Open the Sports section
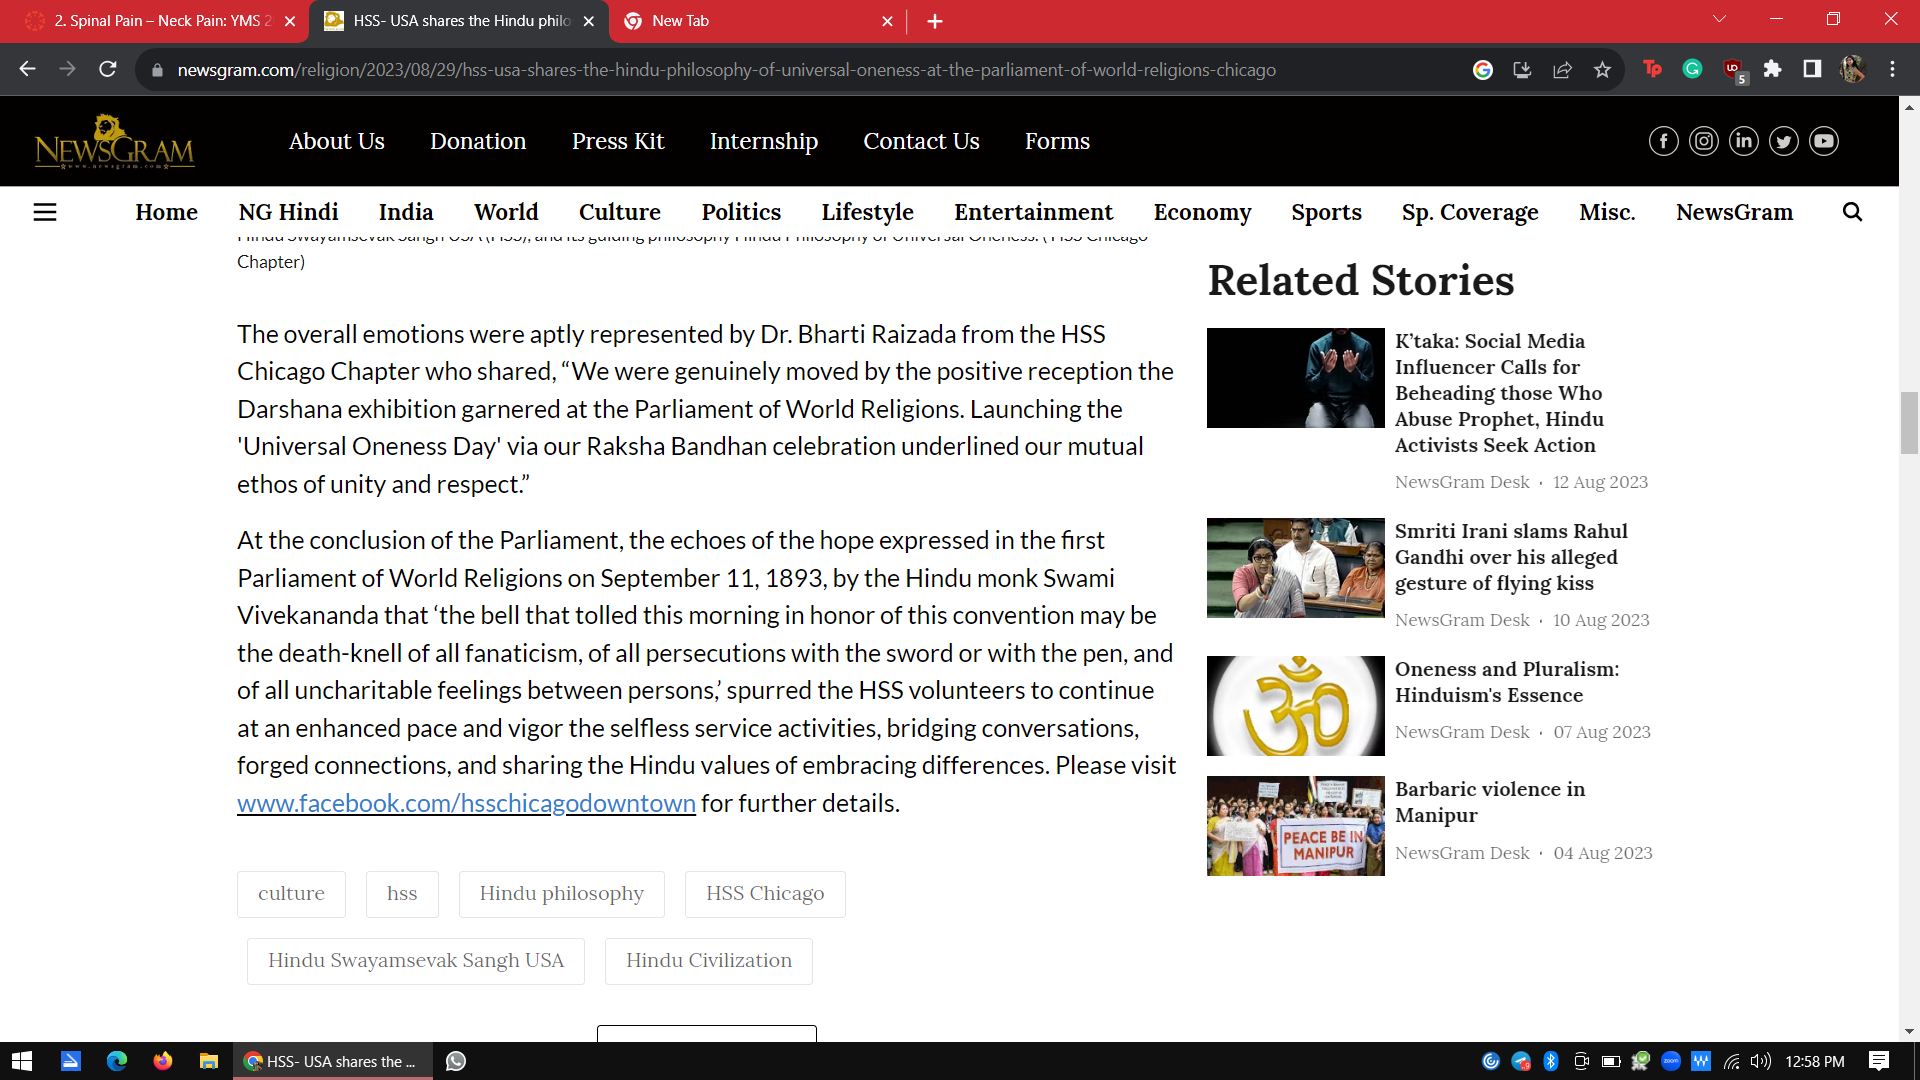Viewport: 1920px width, 1080px height. 1326,212
